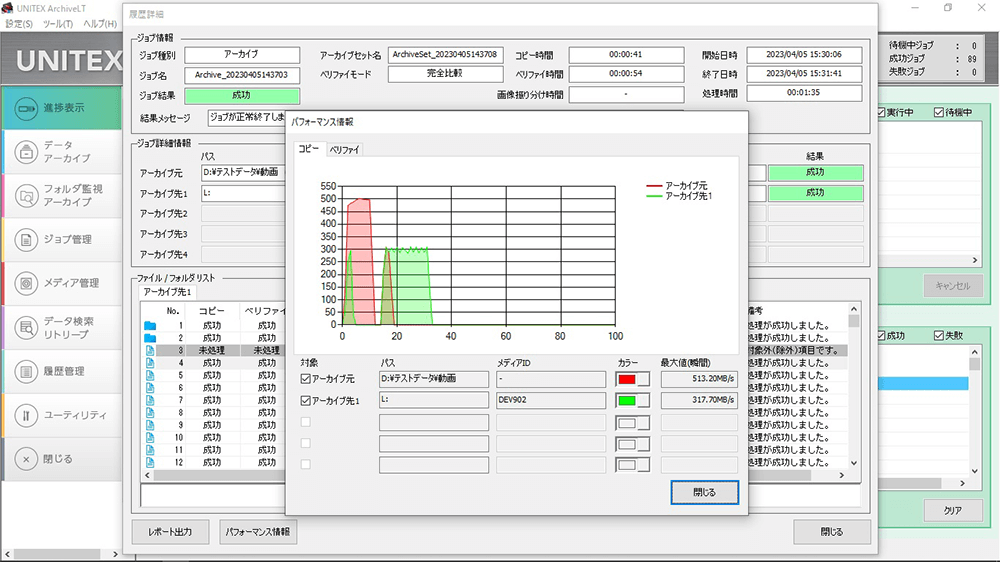
Task: Open the empty third row color swatch
Action: pos(633,423)
